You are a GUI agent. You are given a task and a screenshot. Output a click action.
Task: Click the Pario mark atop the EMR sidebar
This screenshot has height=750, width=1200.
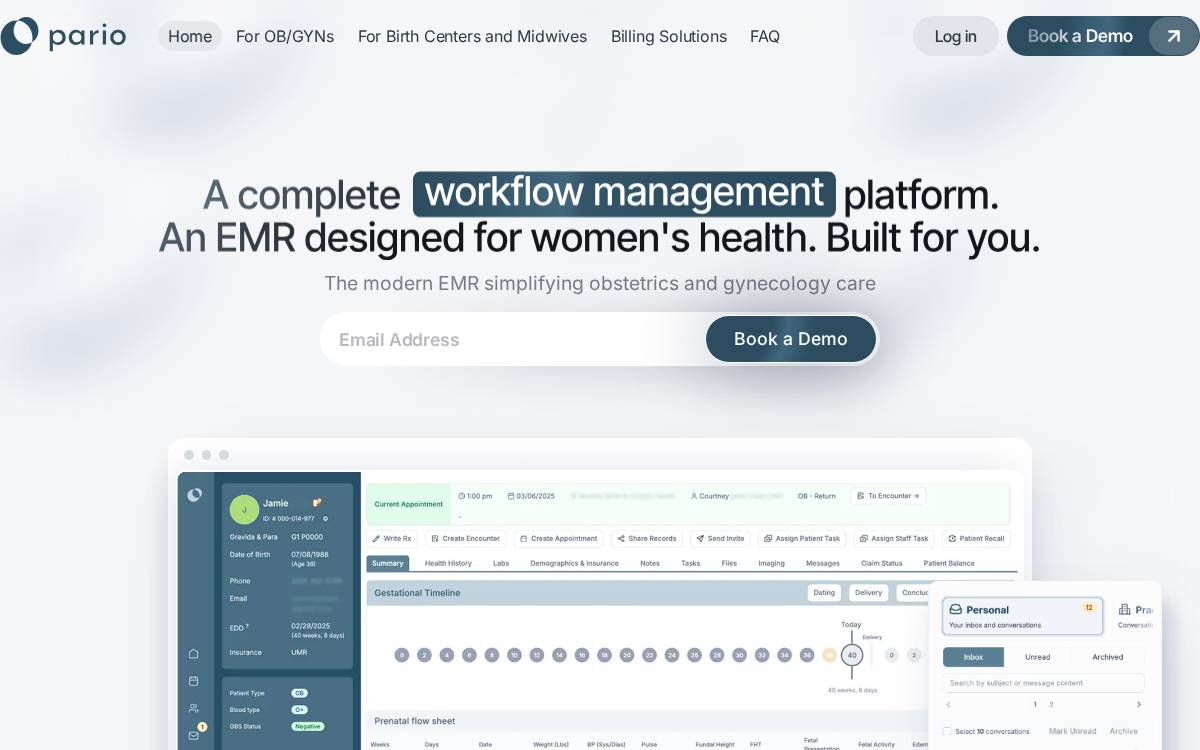pos(194,494)
